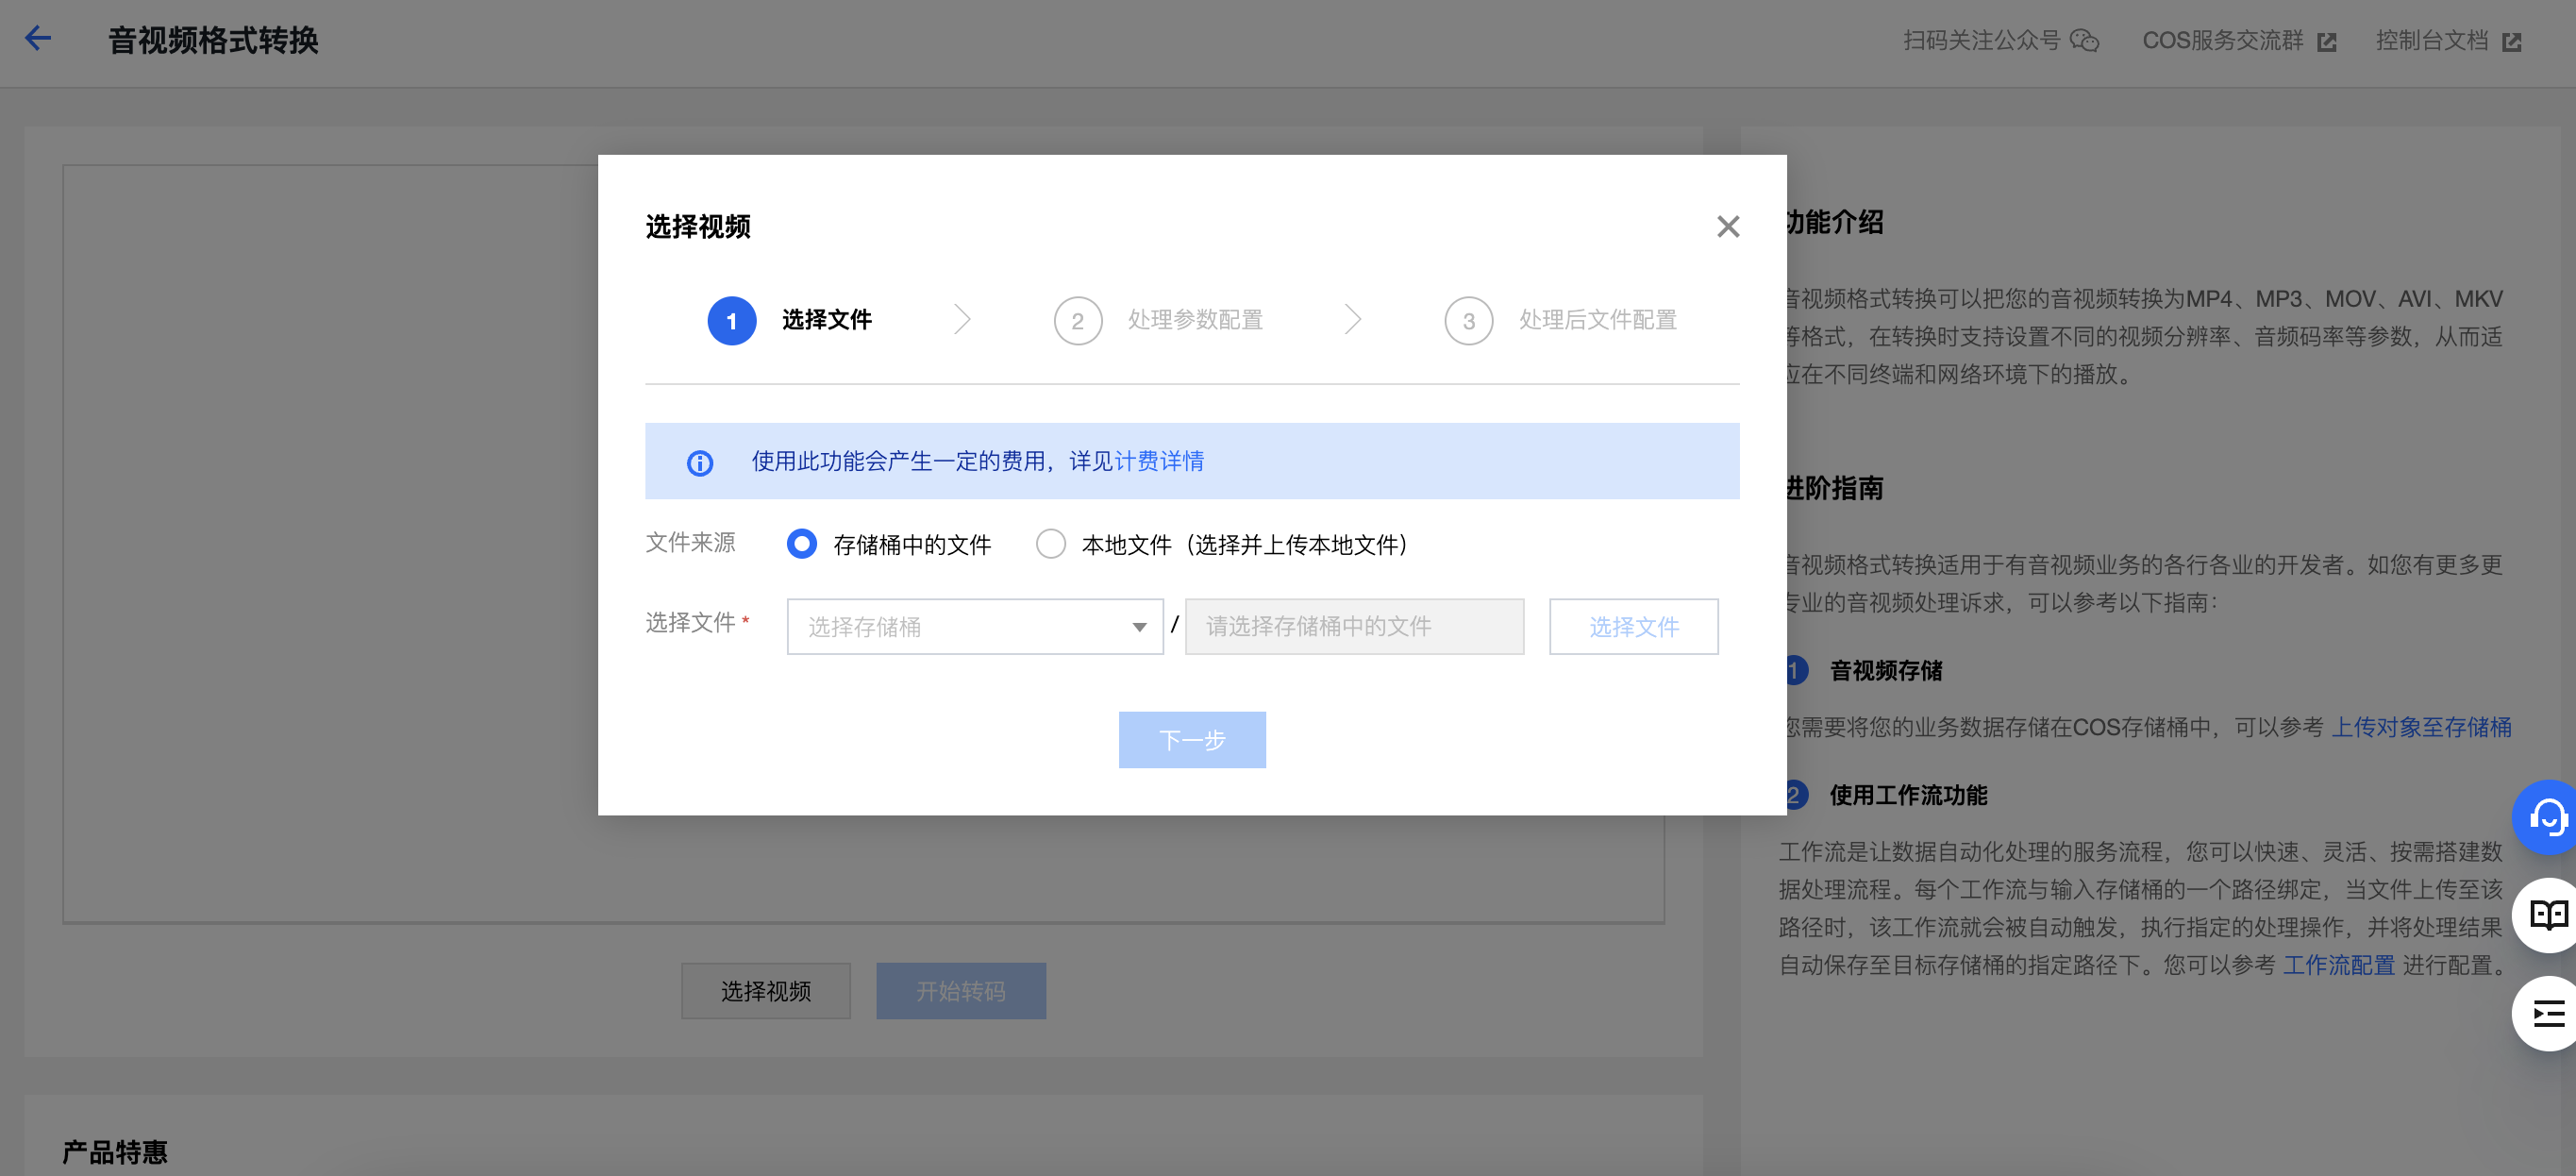Click step 2 处理参数配置
Screen dimensions: 2576x1176
click(1194, 320)
